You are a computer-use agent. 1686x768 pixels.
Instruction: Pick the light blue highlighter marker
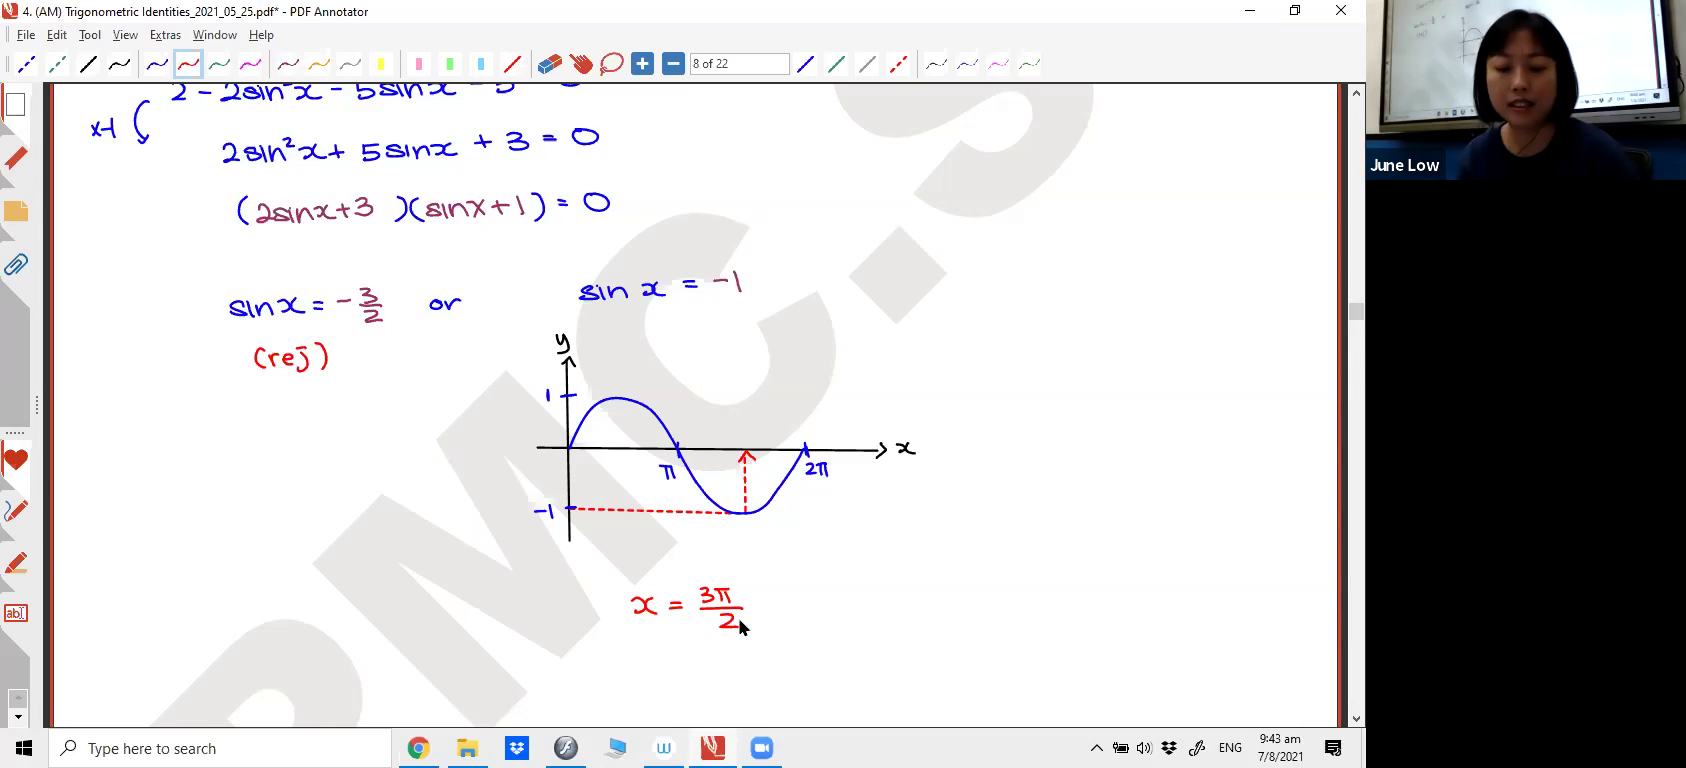[x=481, y=64]
